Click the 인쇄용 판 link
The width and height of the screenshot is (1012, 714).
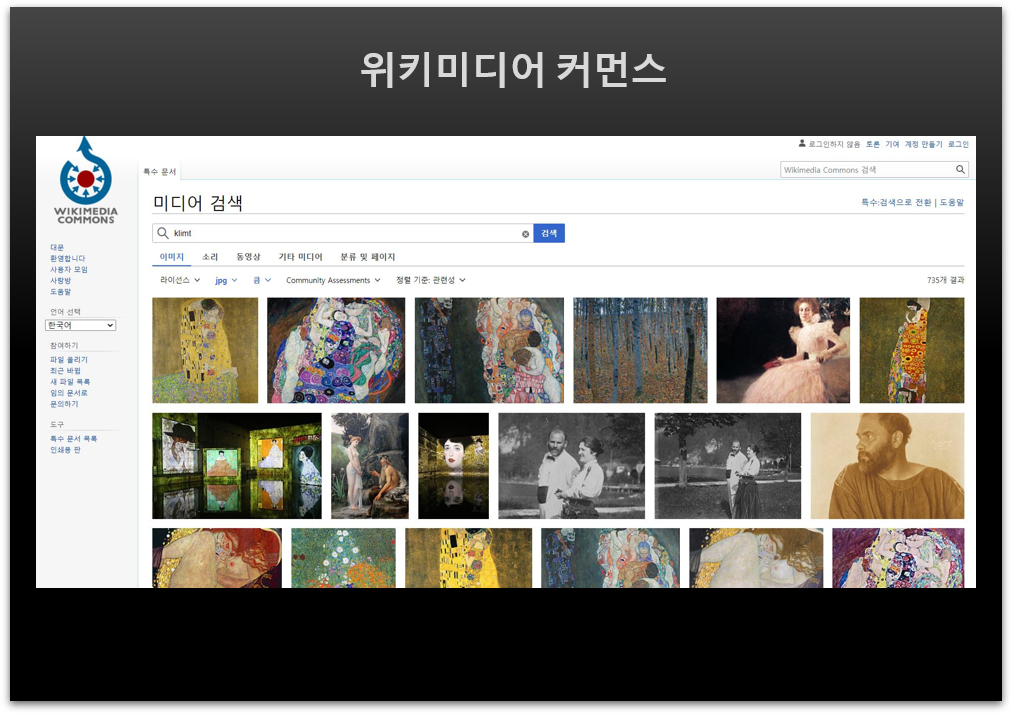point(65,450)
